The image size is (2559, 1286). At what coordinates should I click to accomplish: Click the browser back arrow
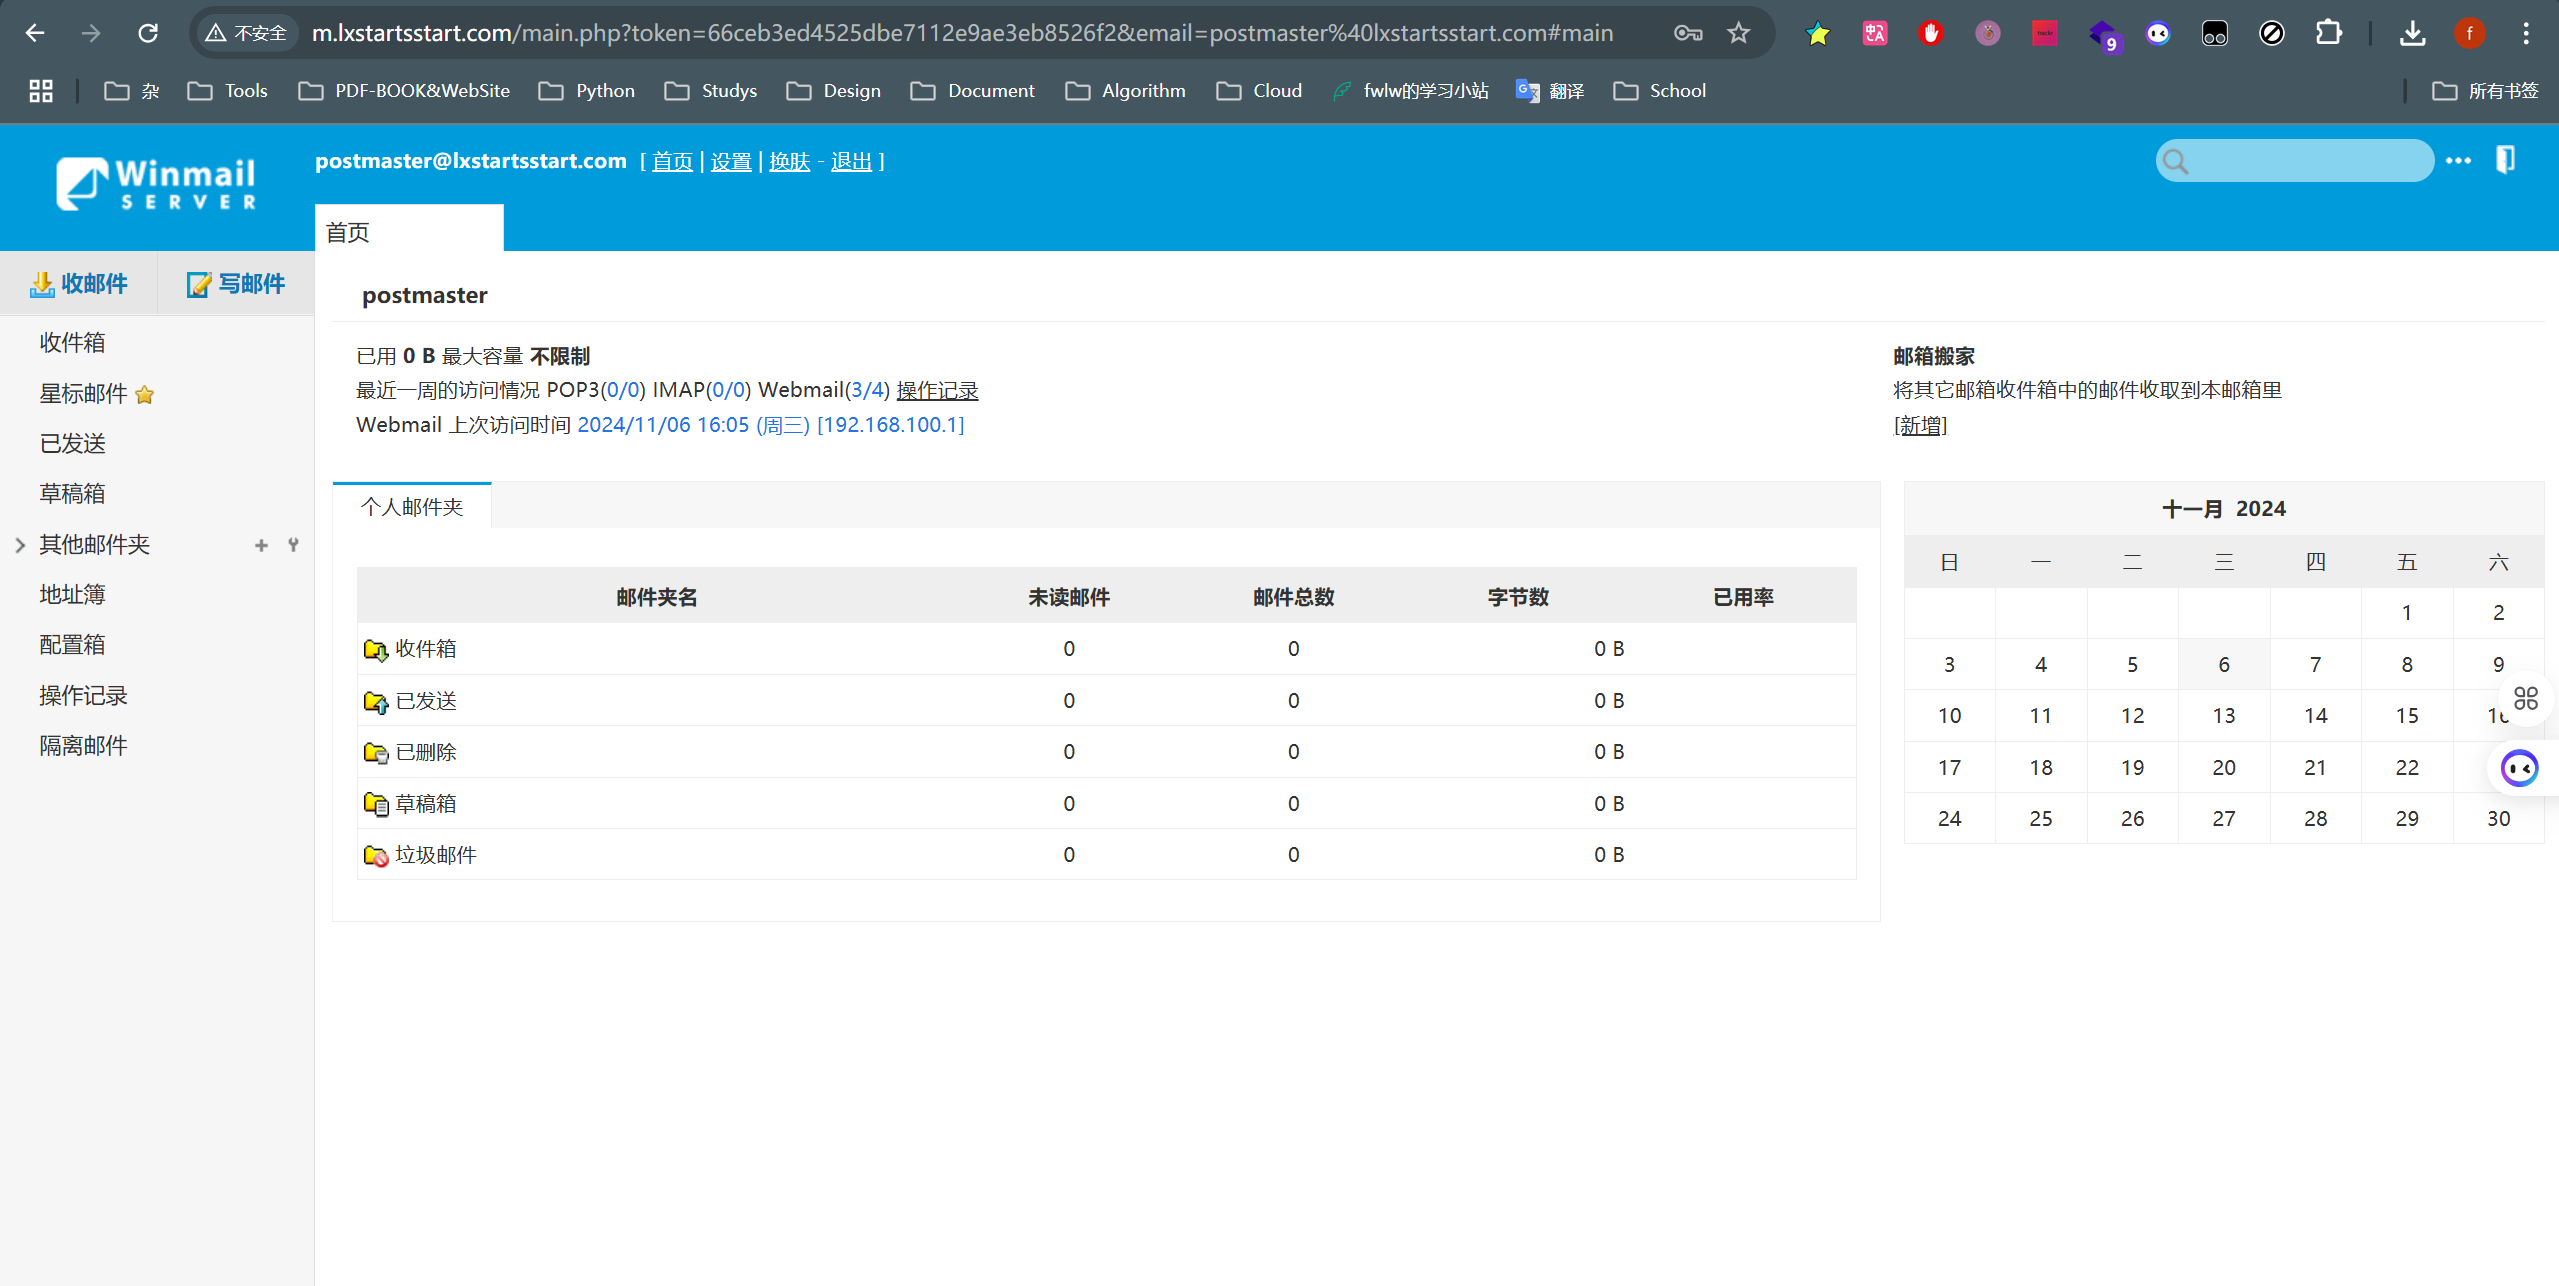(x=35, y=33)
